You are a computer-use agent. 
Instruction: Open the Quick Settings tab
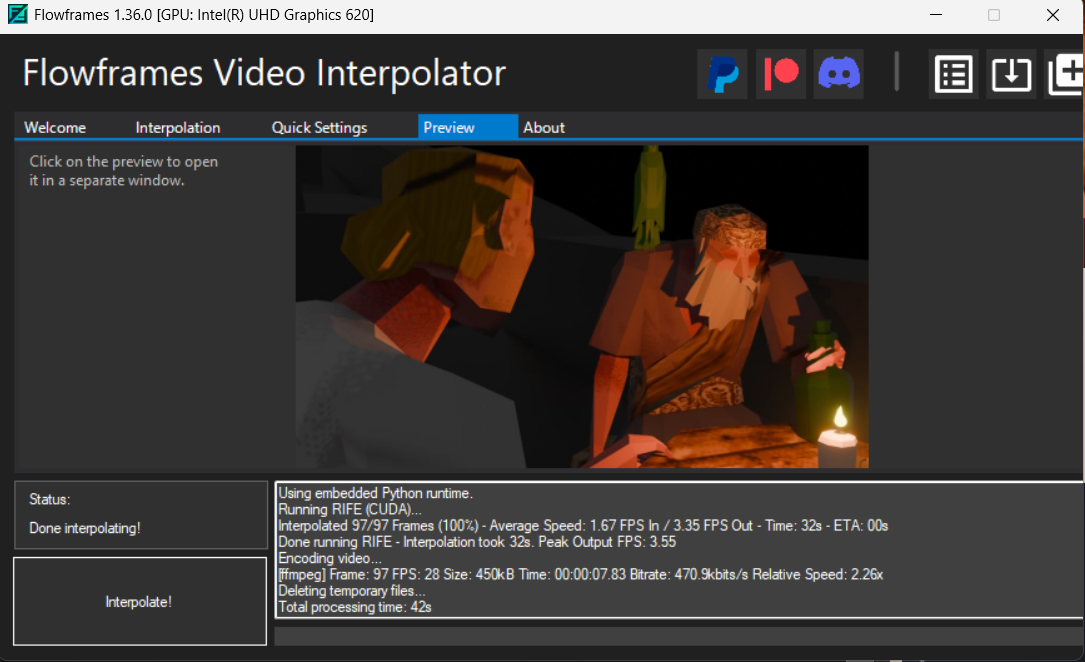tap(319, 127)
